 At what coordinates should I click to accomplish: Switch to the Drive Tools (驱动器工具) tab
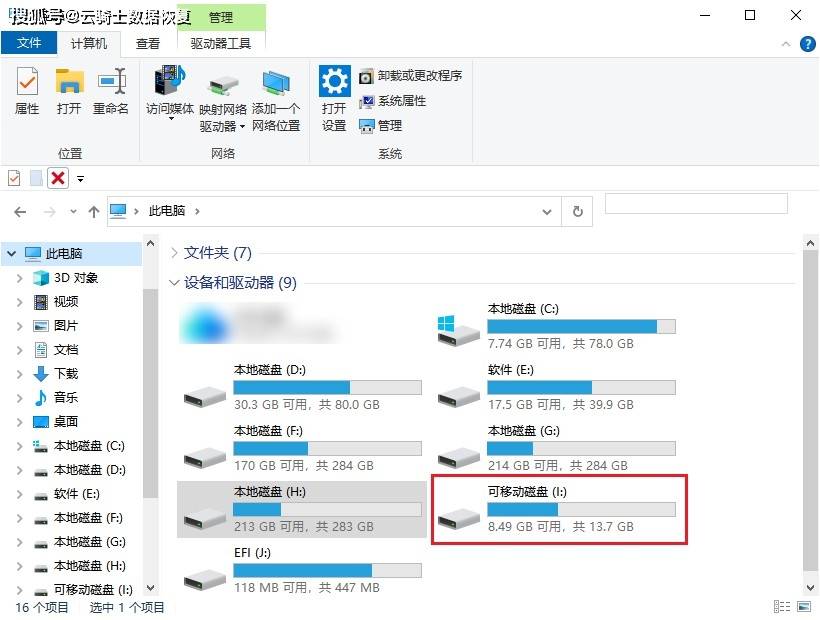coord(221,43)
